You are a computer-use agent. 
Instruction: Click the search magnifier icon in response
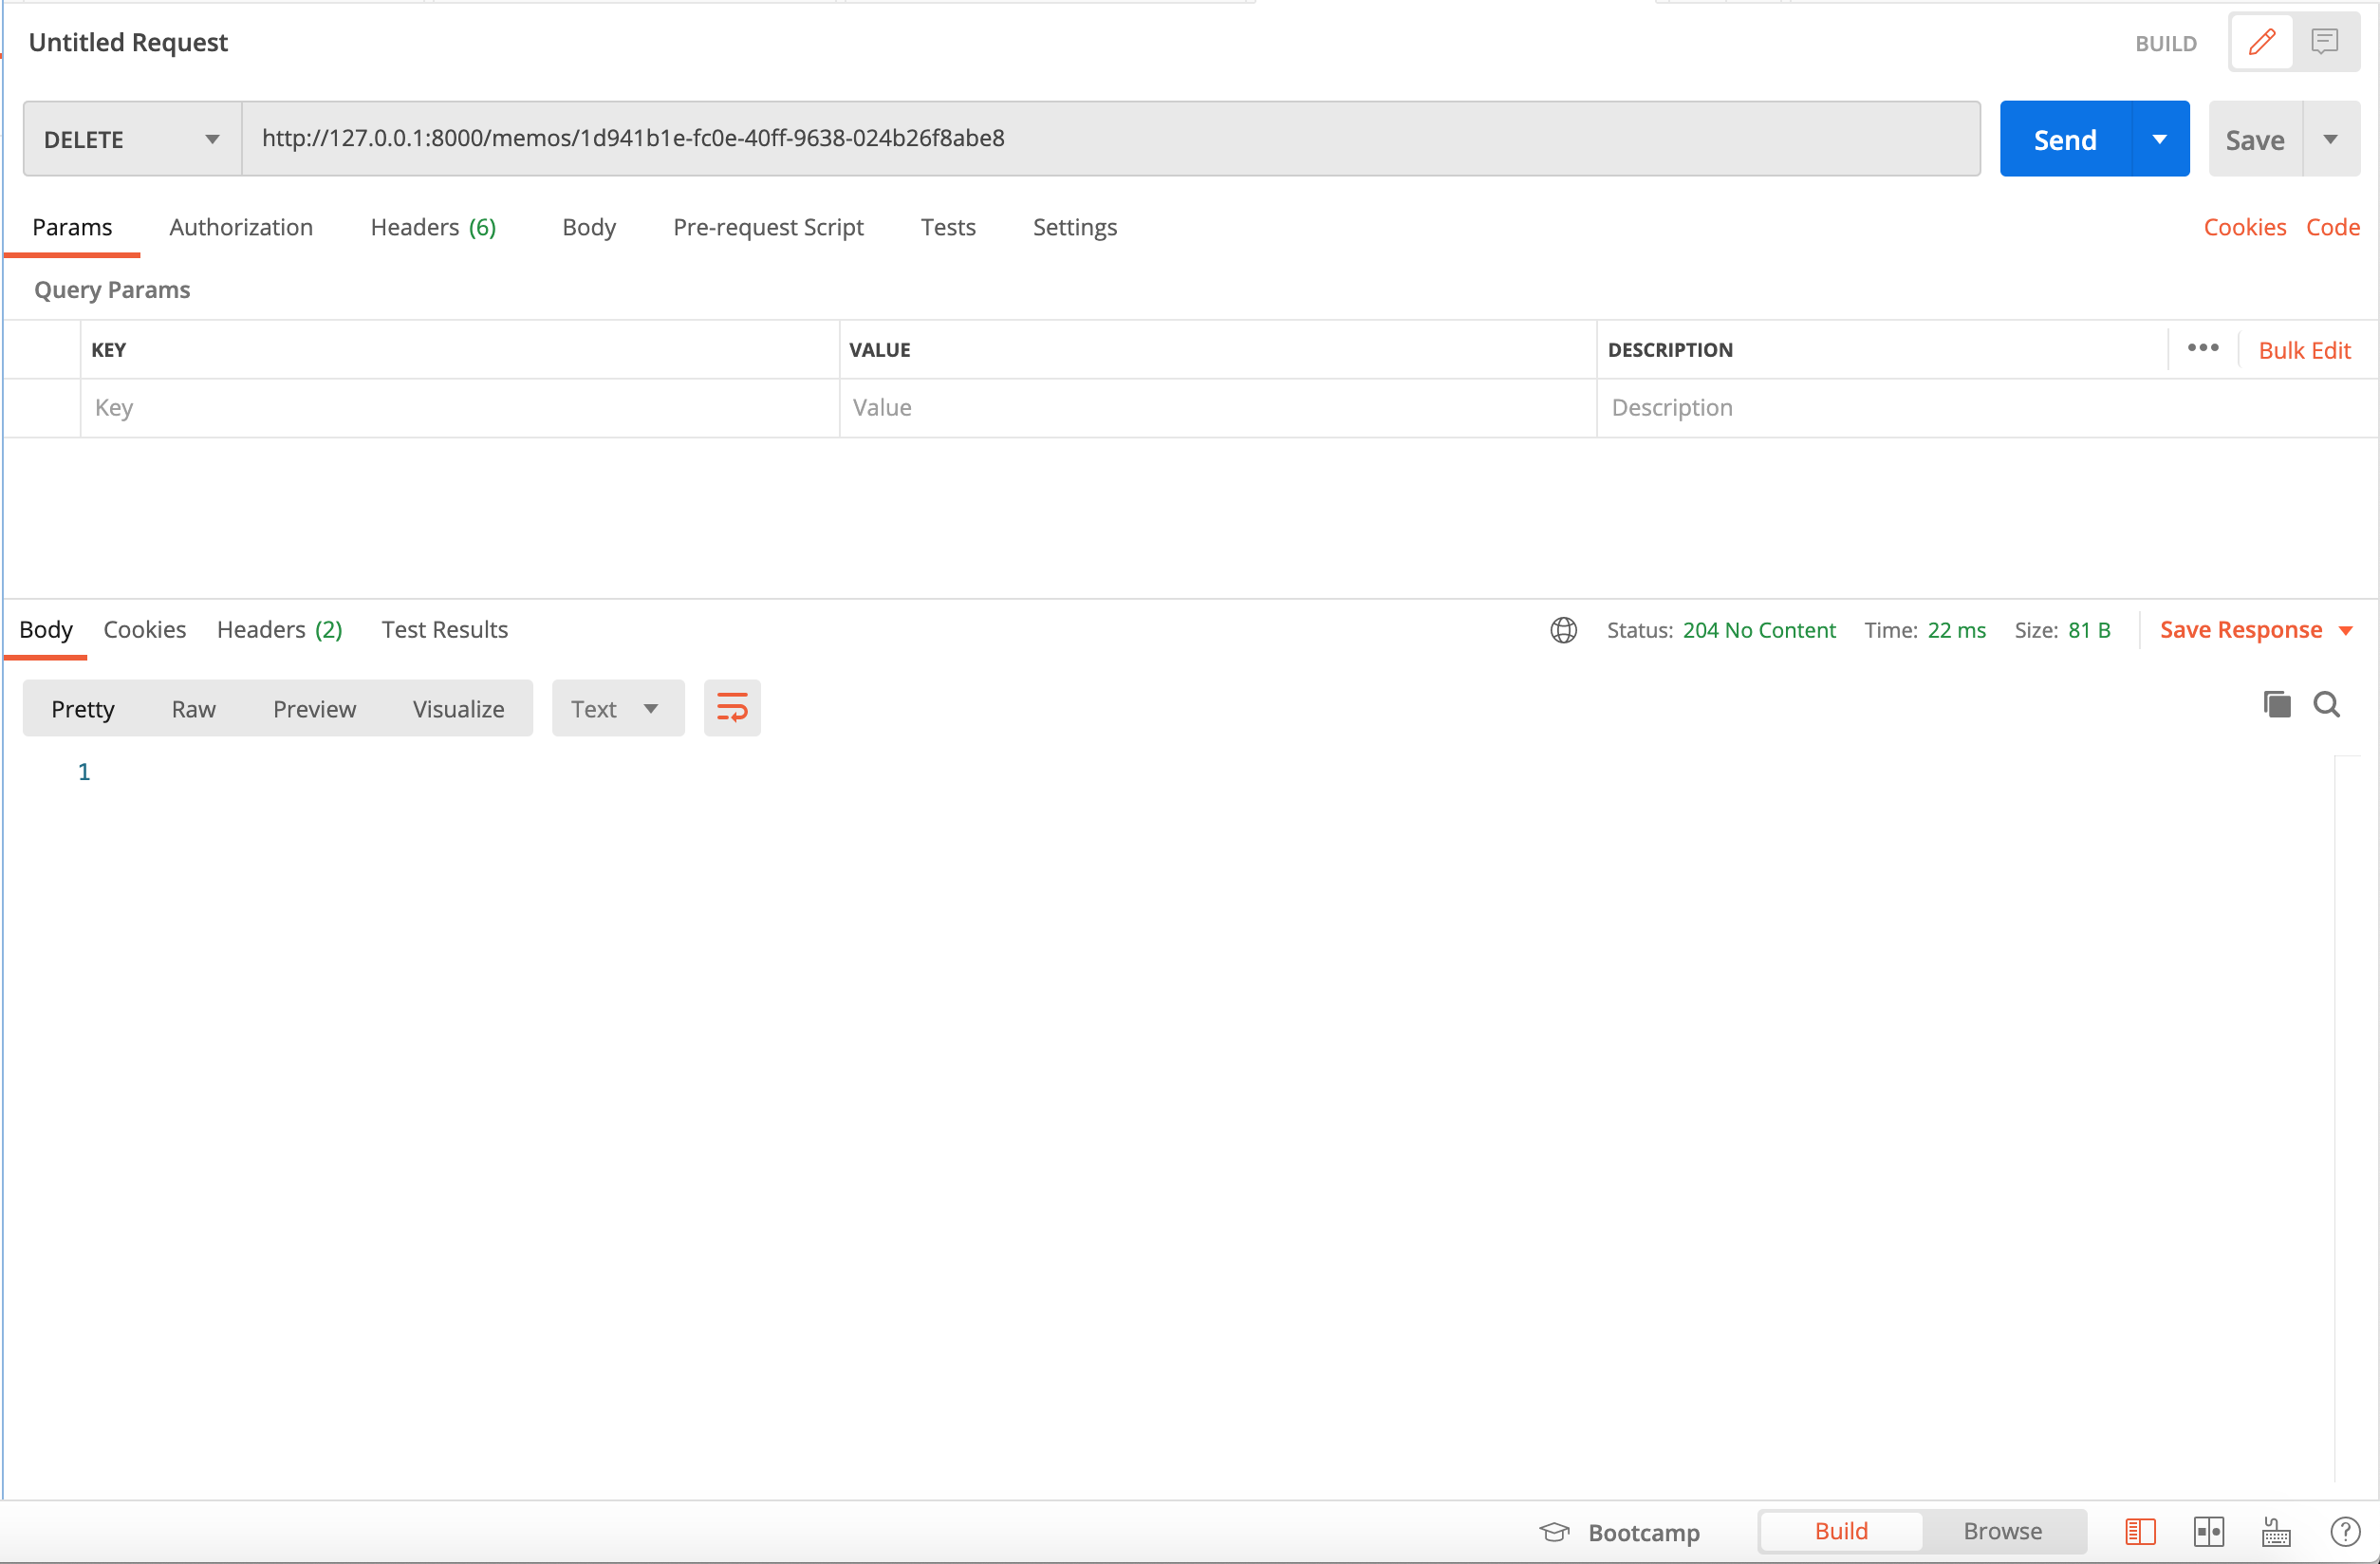[x=2327, y=704]
